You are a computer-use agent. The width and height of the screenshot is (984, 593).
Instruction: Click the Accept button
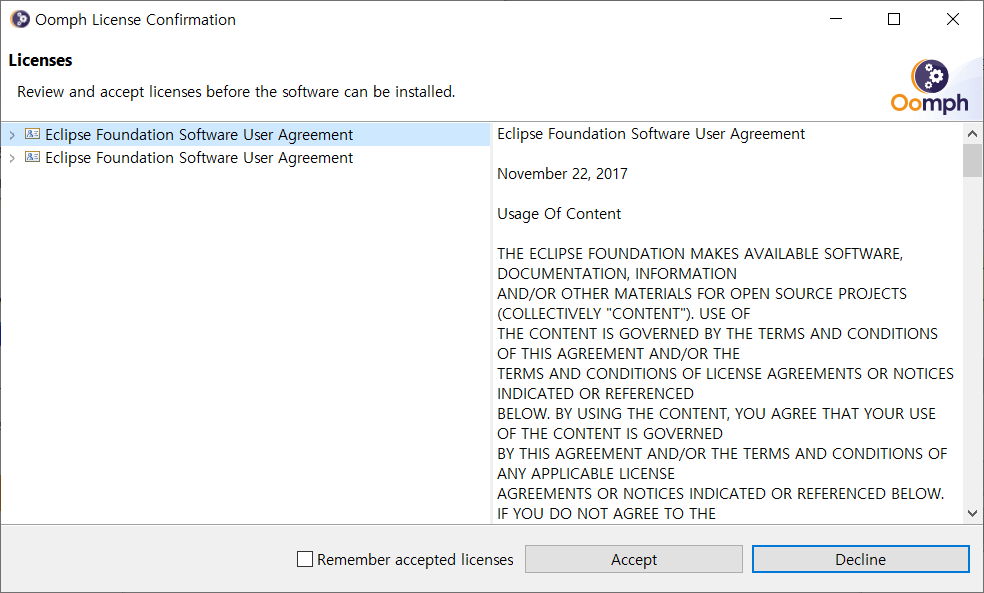634,559
